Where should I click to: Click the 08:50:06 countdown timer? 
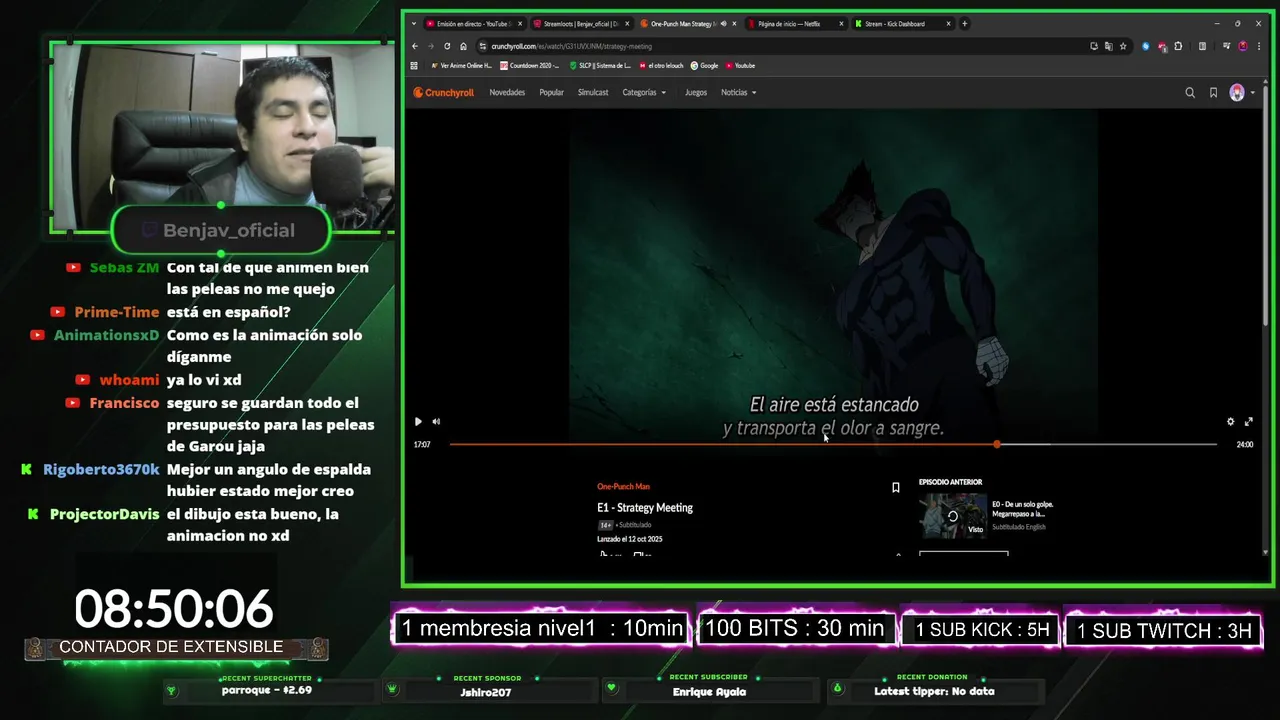(173, 609)
